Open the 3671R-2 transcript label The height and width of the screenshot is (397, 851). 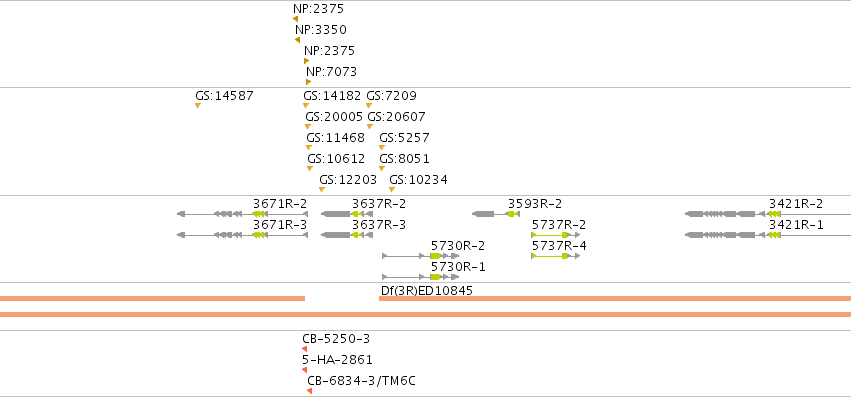(280, 204)
